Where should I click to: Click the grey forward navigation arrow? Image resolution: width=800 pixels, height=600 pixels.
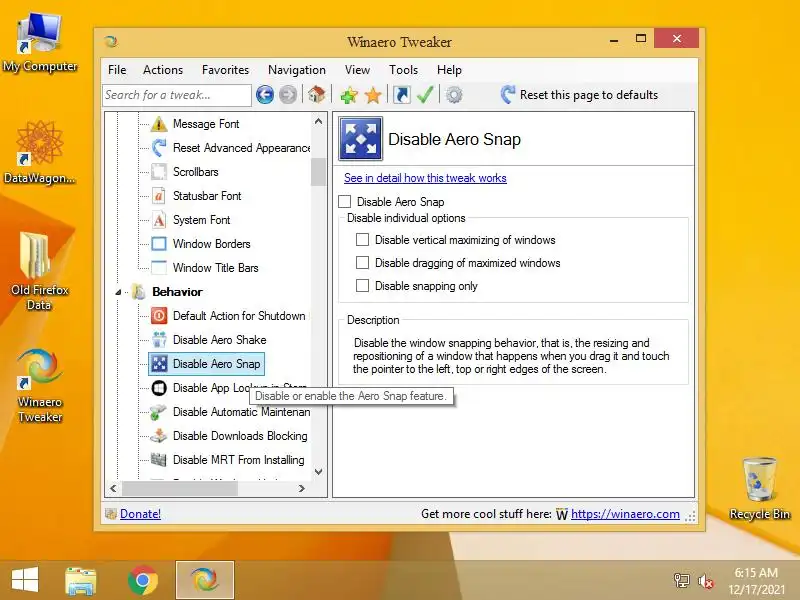[288, 95]
